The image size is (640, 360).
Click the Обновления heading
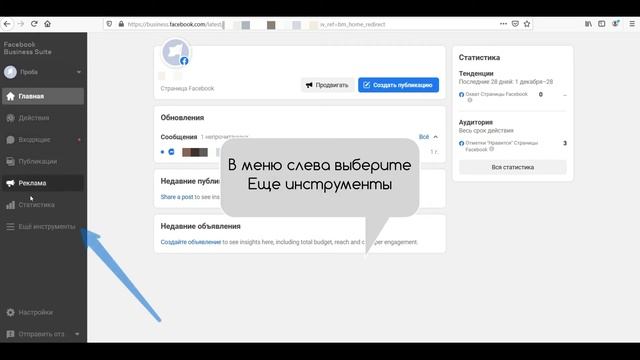(x=182, y=118)
